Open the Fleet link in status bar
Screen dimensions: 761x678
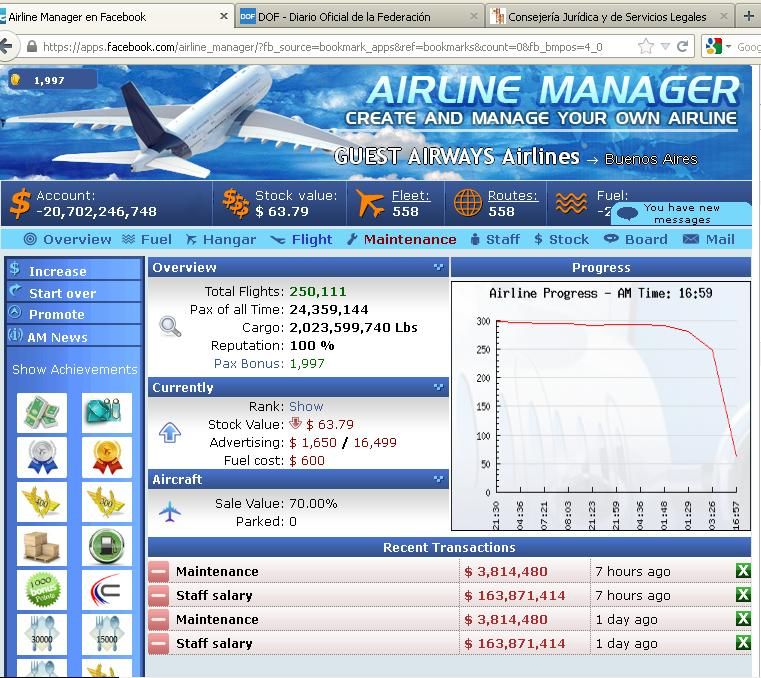coord(411,196)
